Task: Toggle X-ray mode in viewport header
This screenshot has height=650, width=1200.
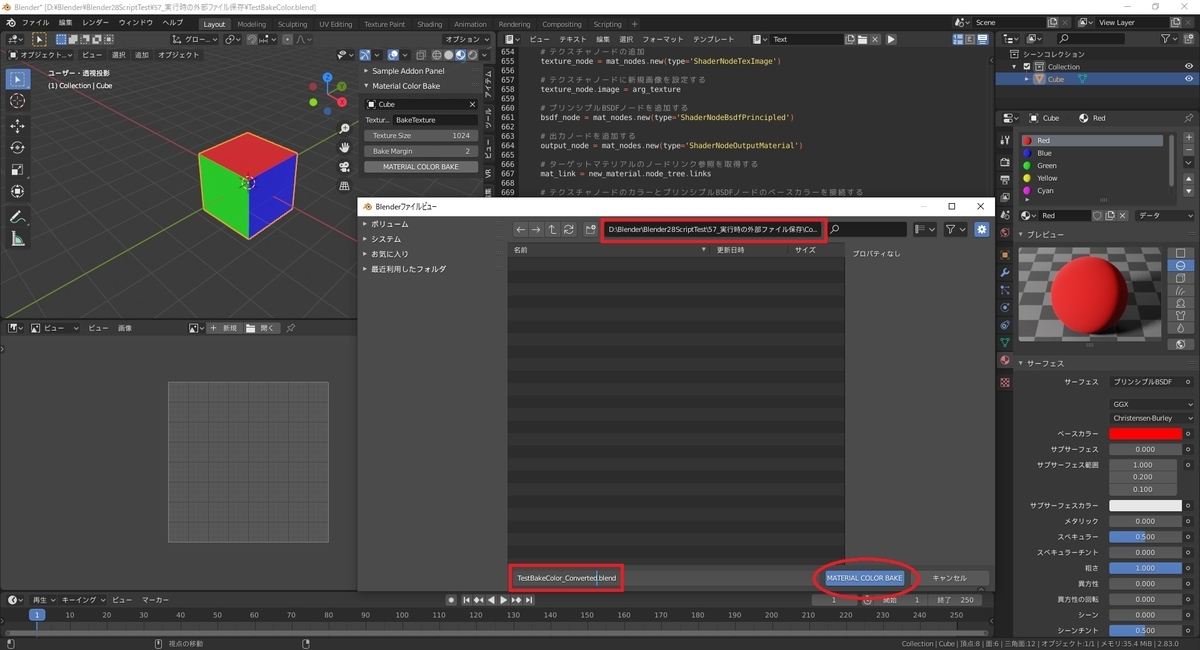Action: (423, 55)
